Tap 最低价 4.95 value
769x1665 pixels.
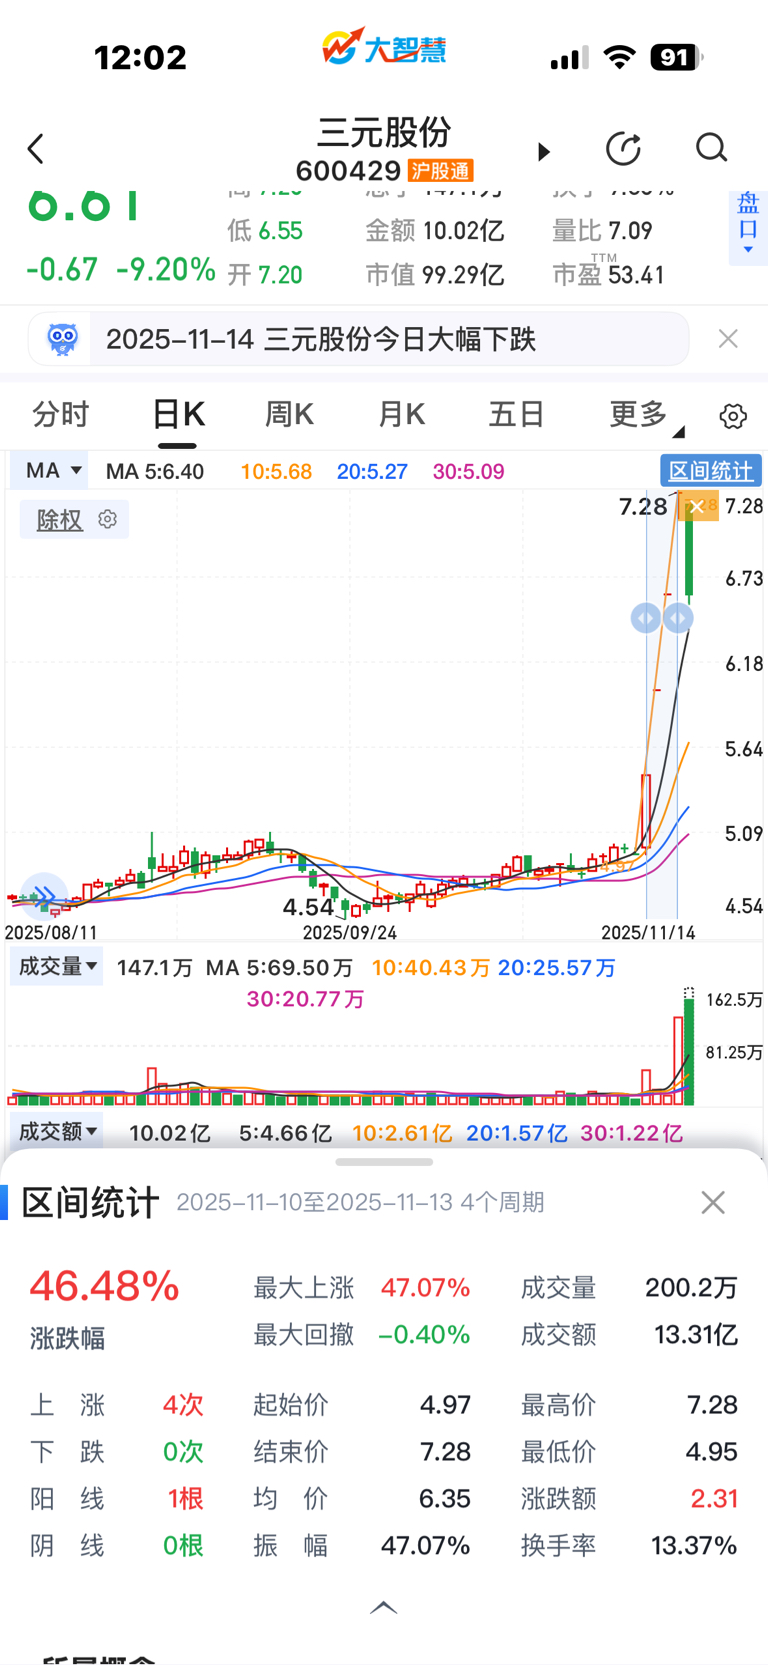(x=712, y=1452)
